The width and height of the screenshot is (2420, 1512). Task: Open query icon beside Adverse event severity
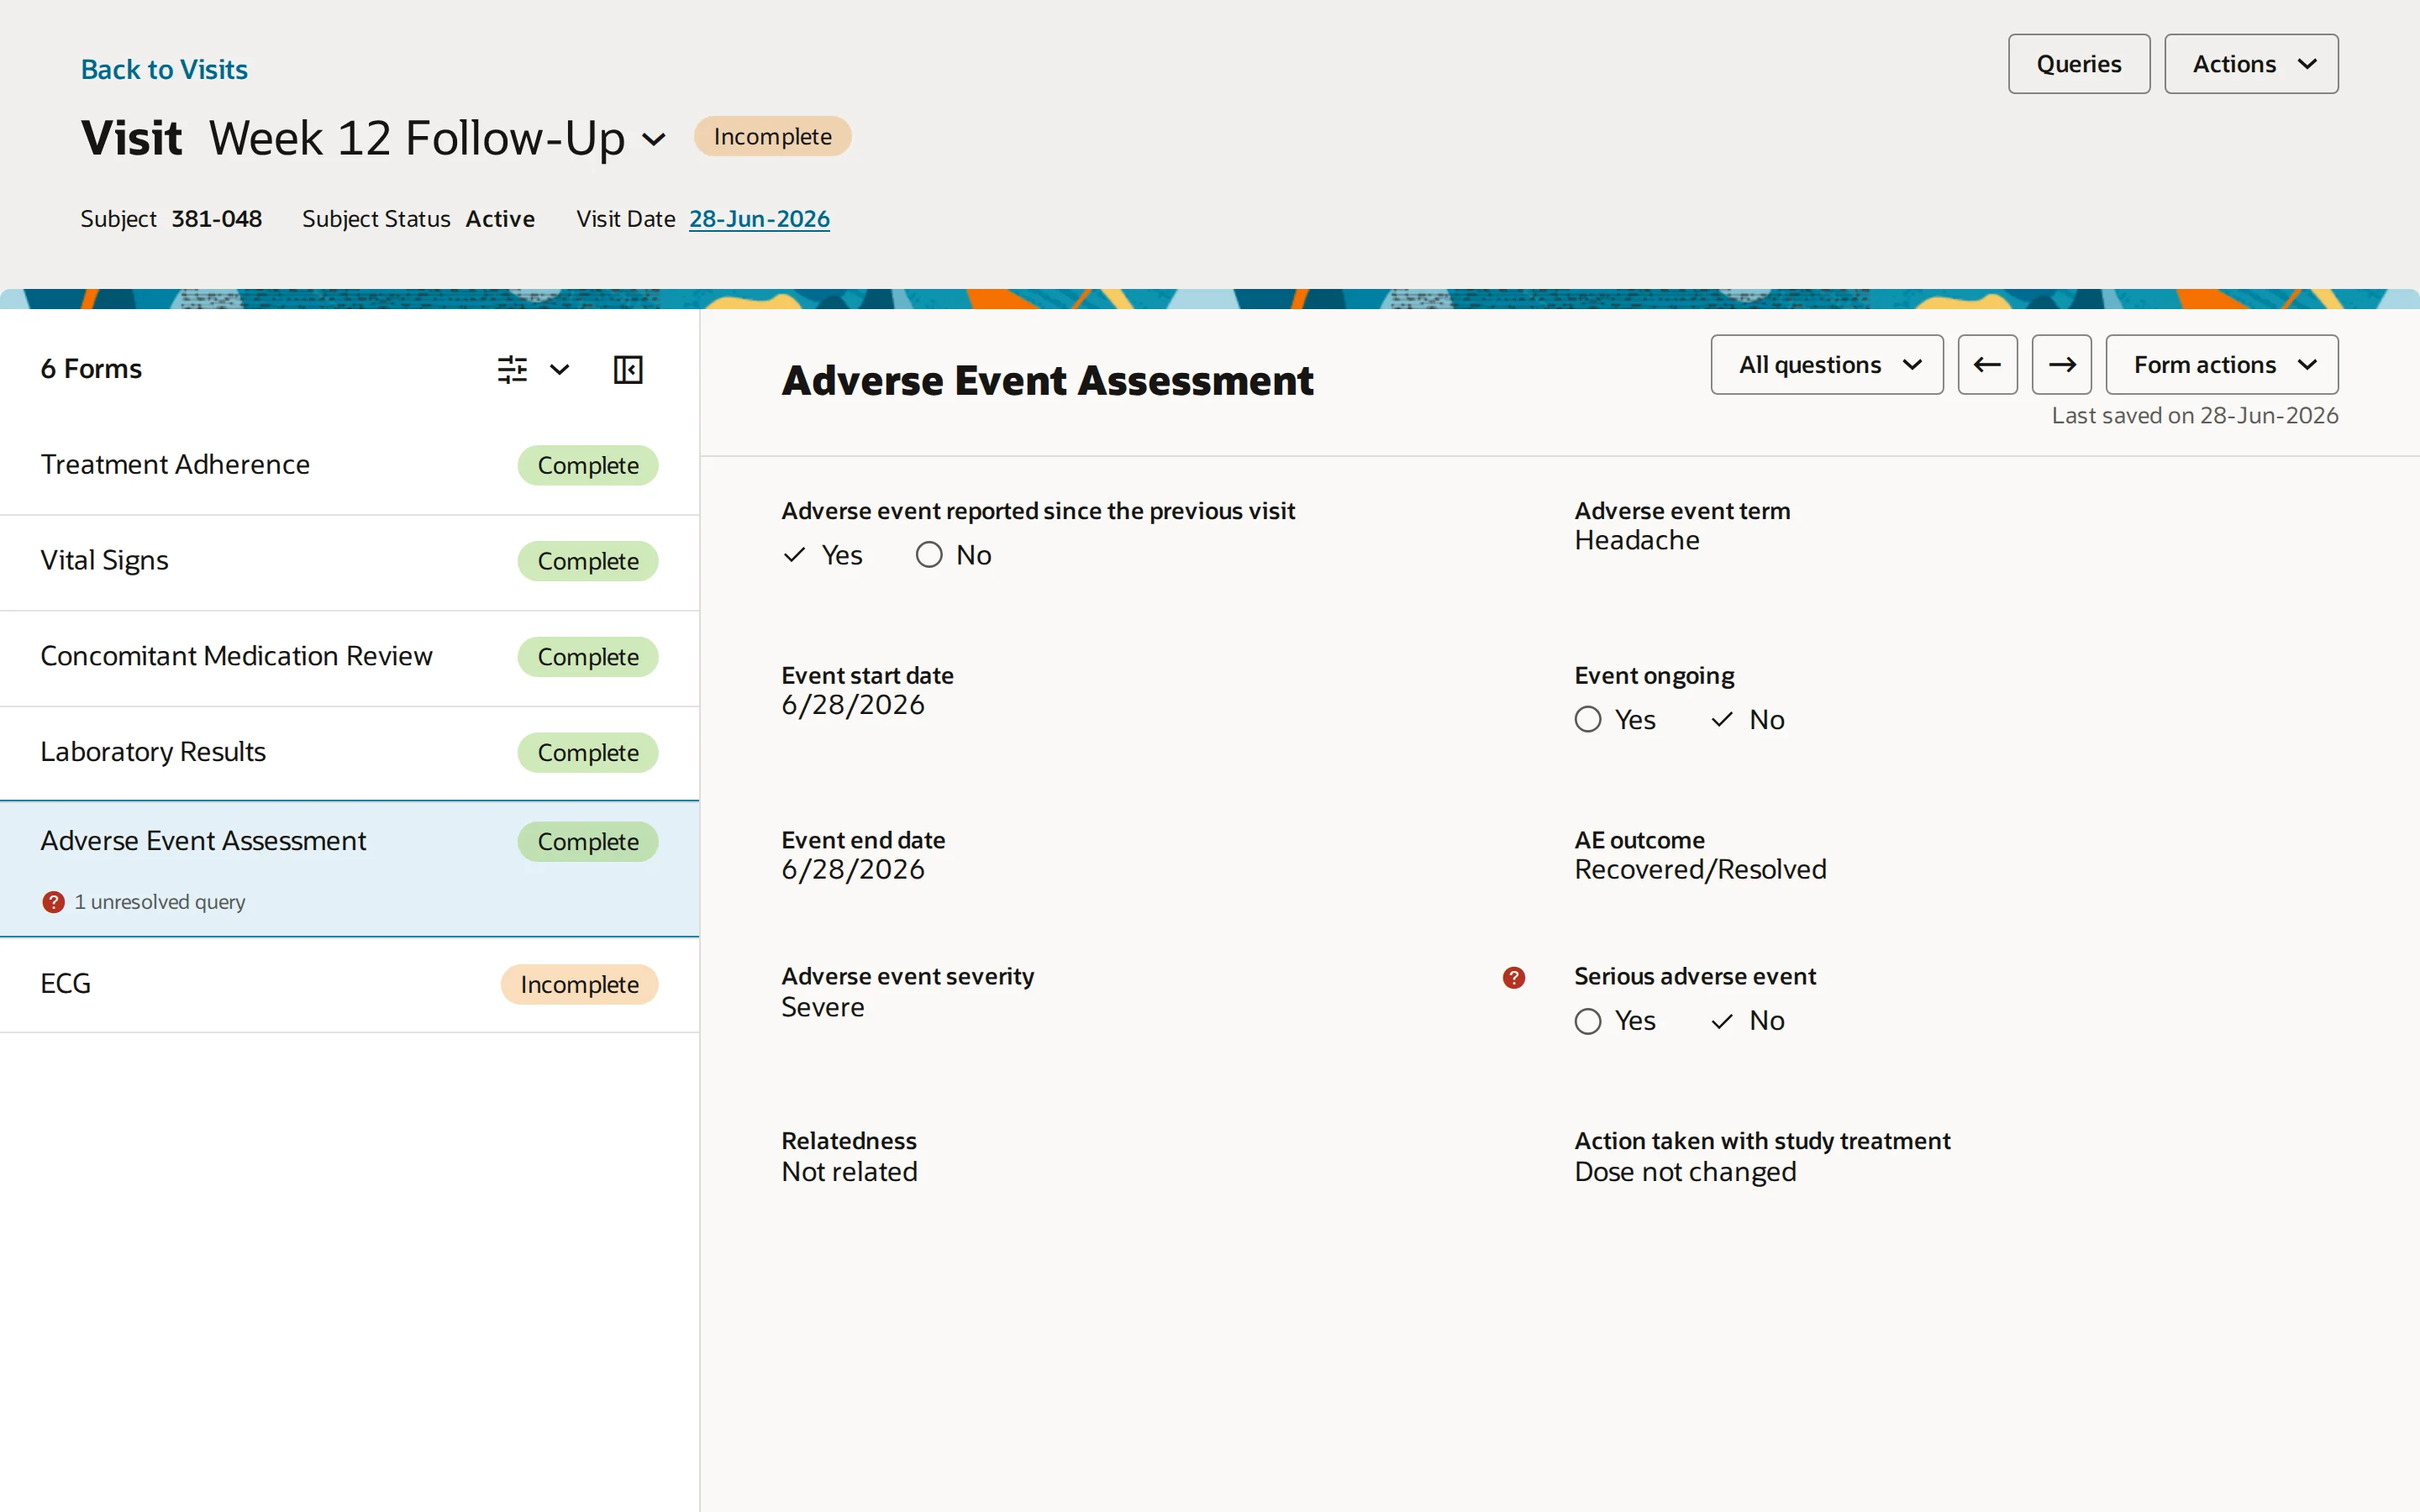[1514, 978]
